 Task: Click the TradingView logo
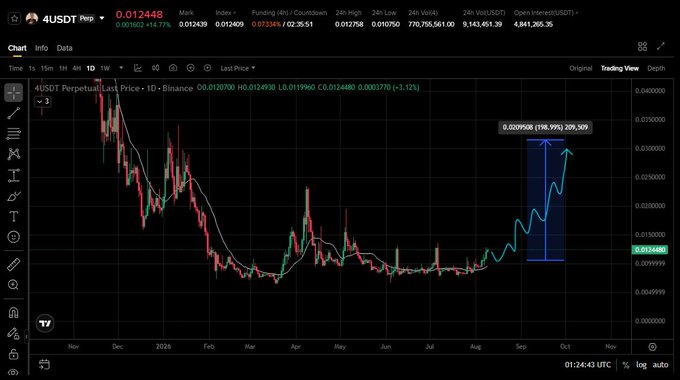[x=45, y=324]
